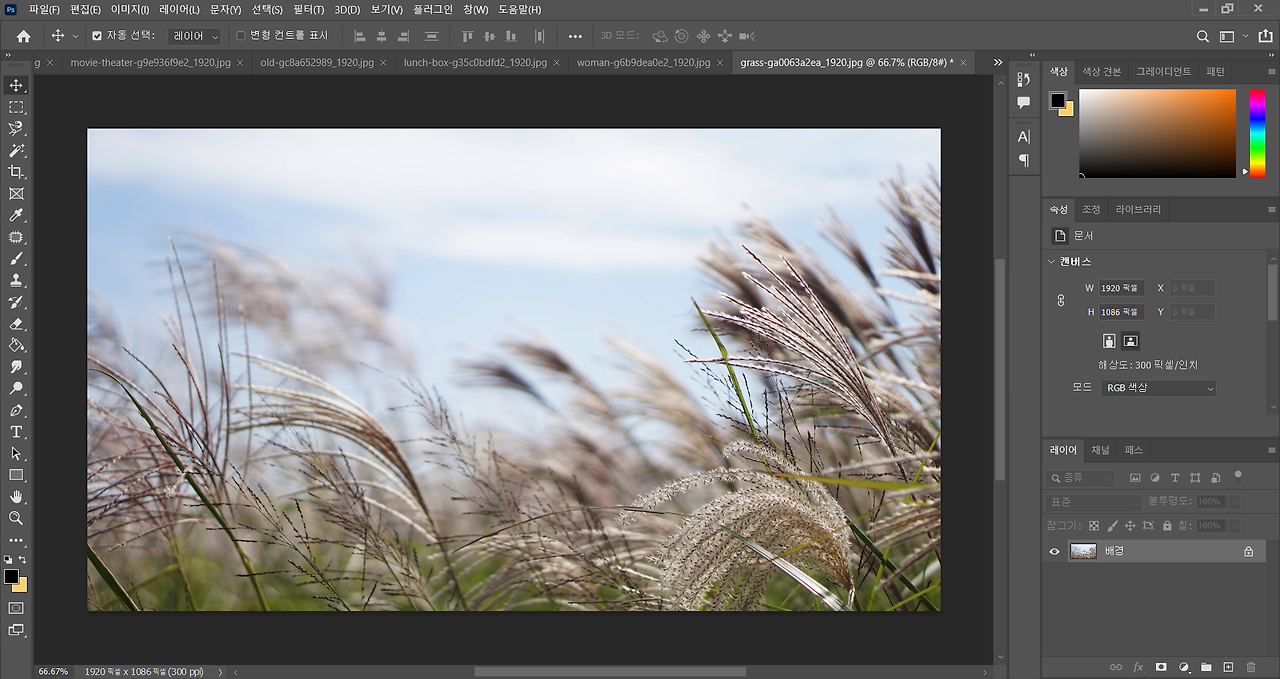Image resolution: width=1280 pixels, height=679 pixels.
Task: Click the landscape orientation canvas button
Action: [x=1130, y=341]
